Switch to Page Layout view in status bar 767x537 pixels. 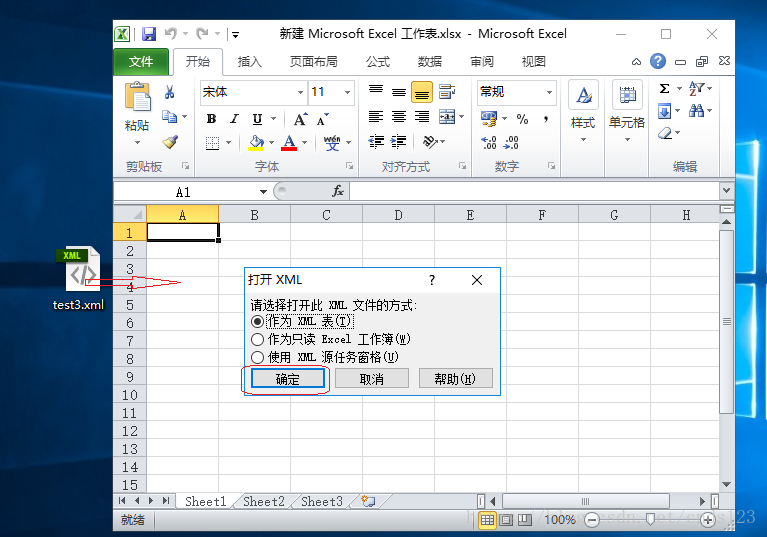(x=506, y=519)
